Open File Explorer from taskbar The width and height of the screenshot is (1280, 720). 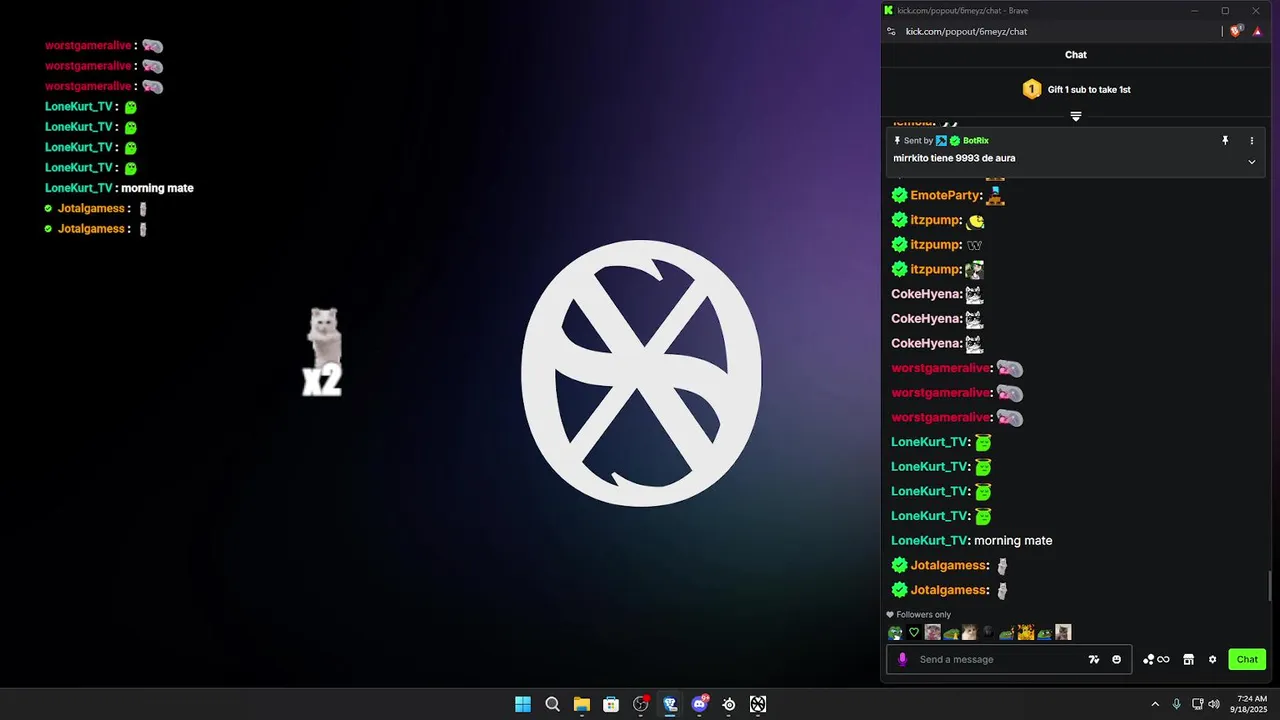pos(582,704)
